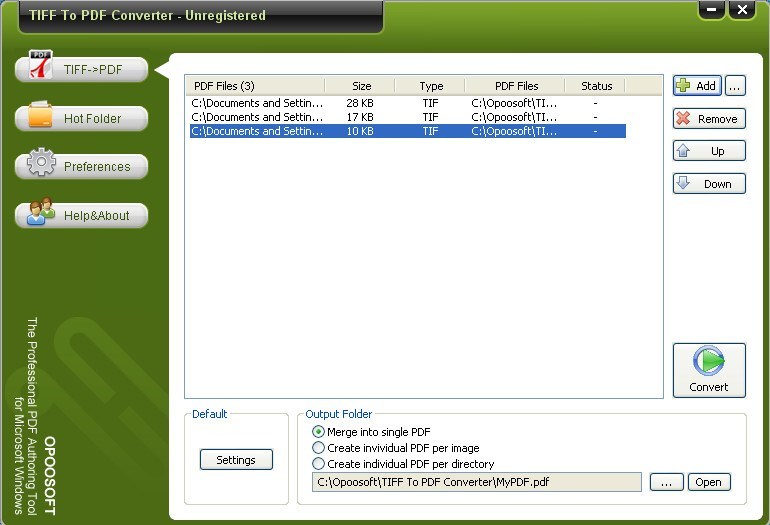Image resolution: width=770 pixels, height=525 pixels.
Task: Minimize the converter window
Action: tap(711, 9)
